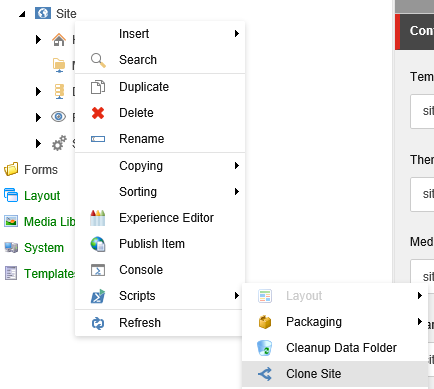Click the gears Settings icon in tree

(59, 143)
